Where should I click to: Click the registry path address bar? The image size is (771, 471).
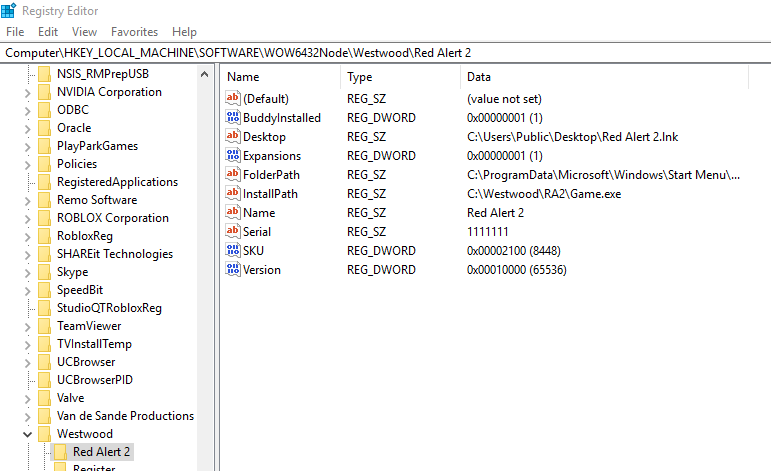coord(386,53)
